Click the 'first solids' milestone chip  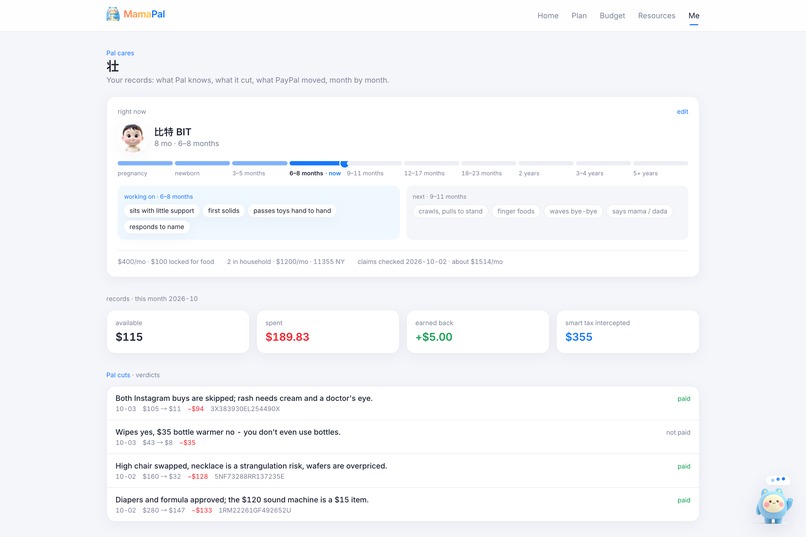[224, 211]
